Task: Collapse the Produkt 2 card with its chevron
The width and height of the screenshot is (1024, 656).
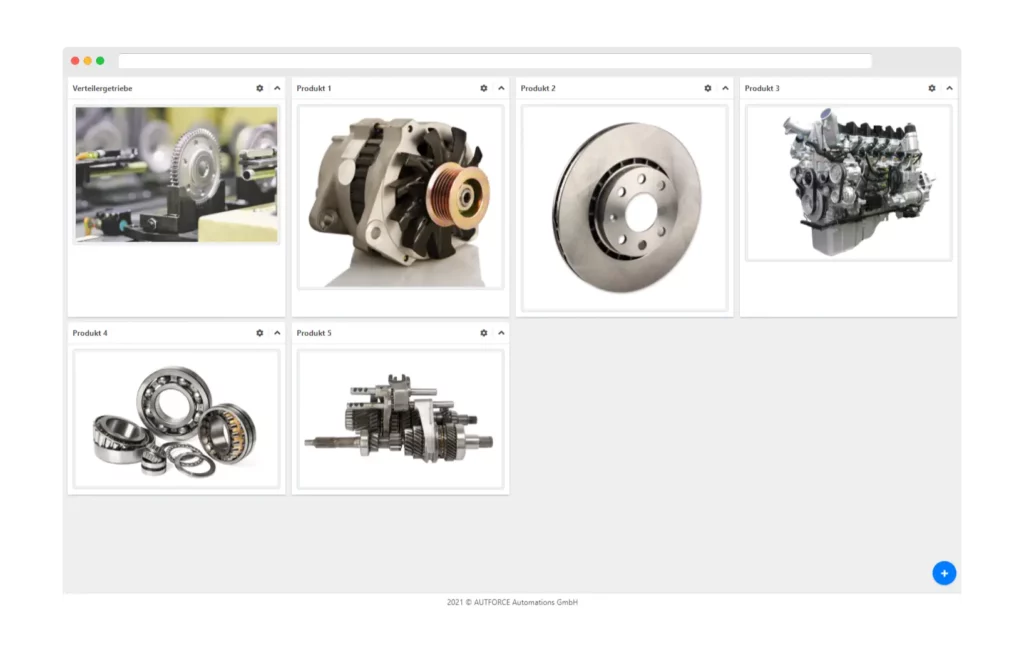Action: click(x=725, y=88)
